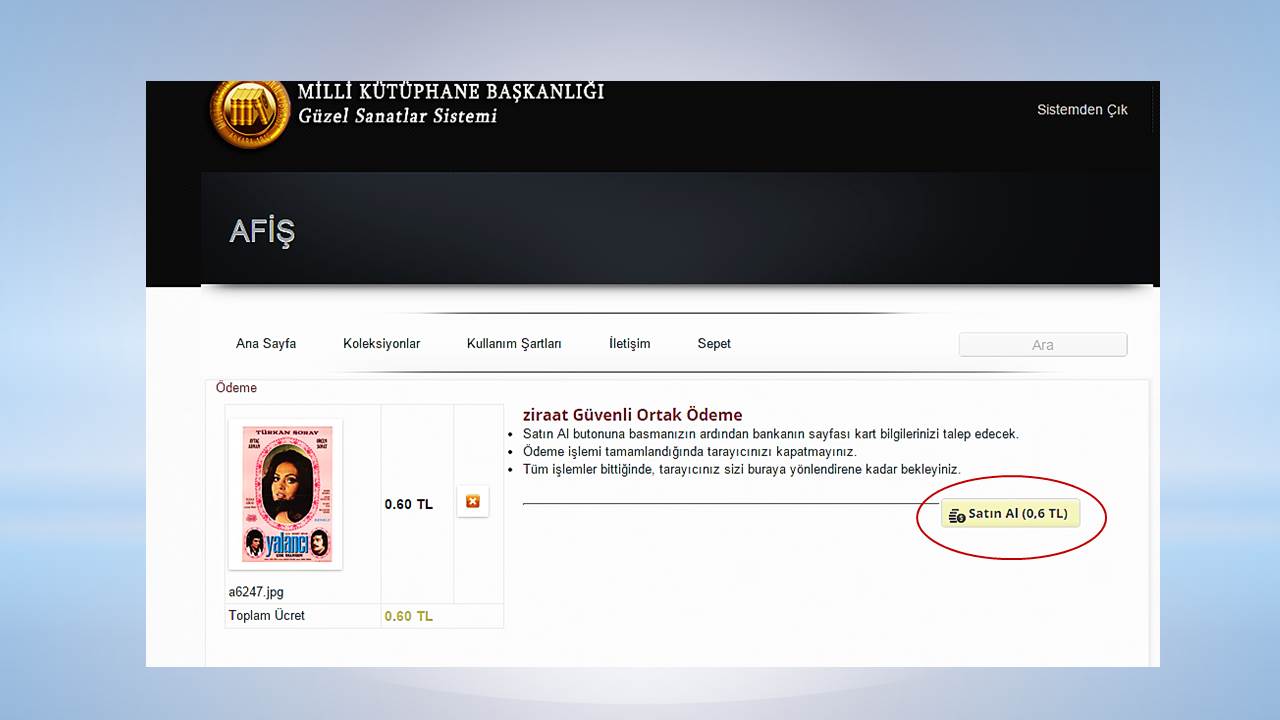The width and height of the screenshot is (1280, 720).
Task: Click the ziraat Güvenli Ortak Ödeme heading
Action: coord(632,415)
